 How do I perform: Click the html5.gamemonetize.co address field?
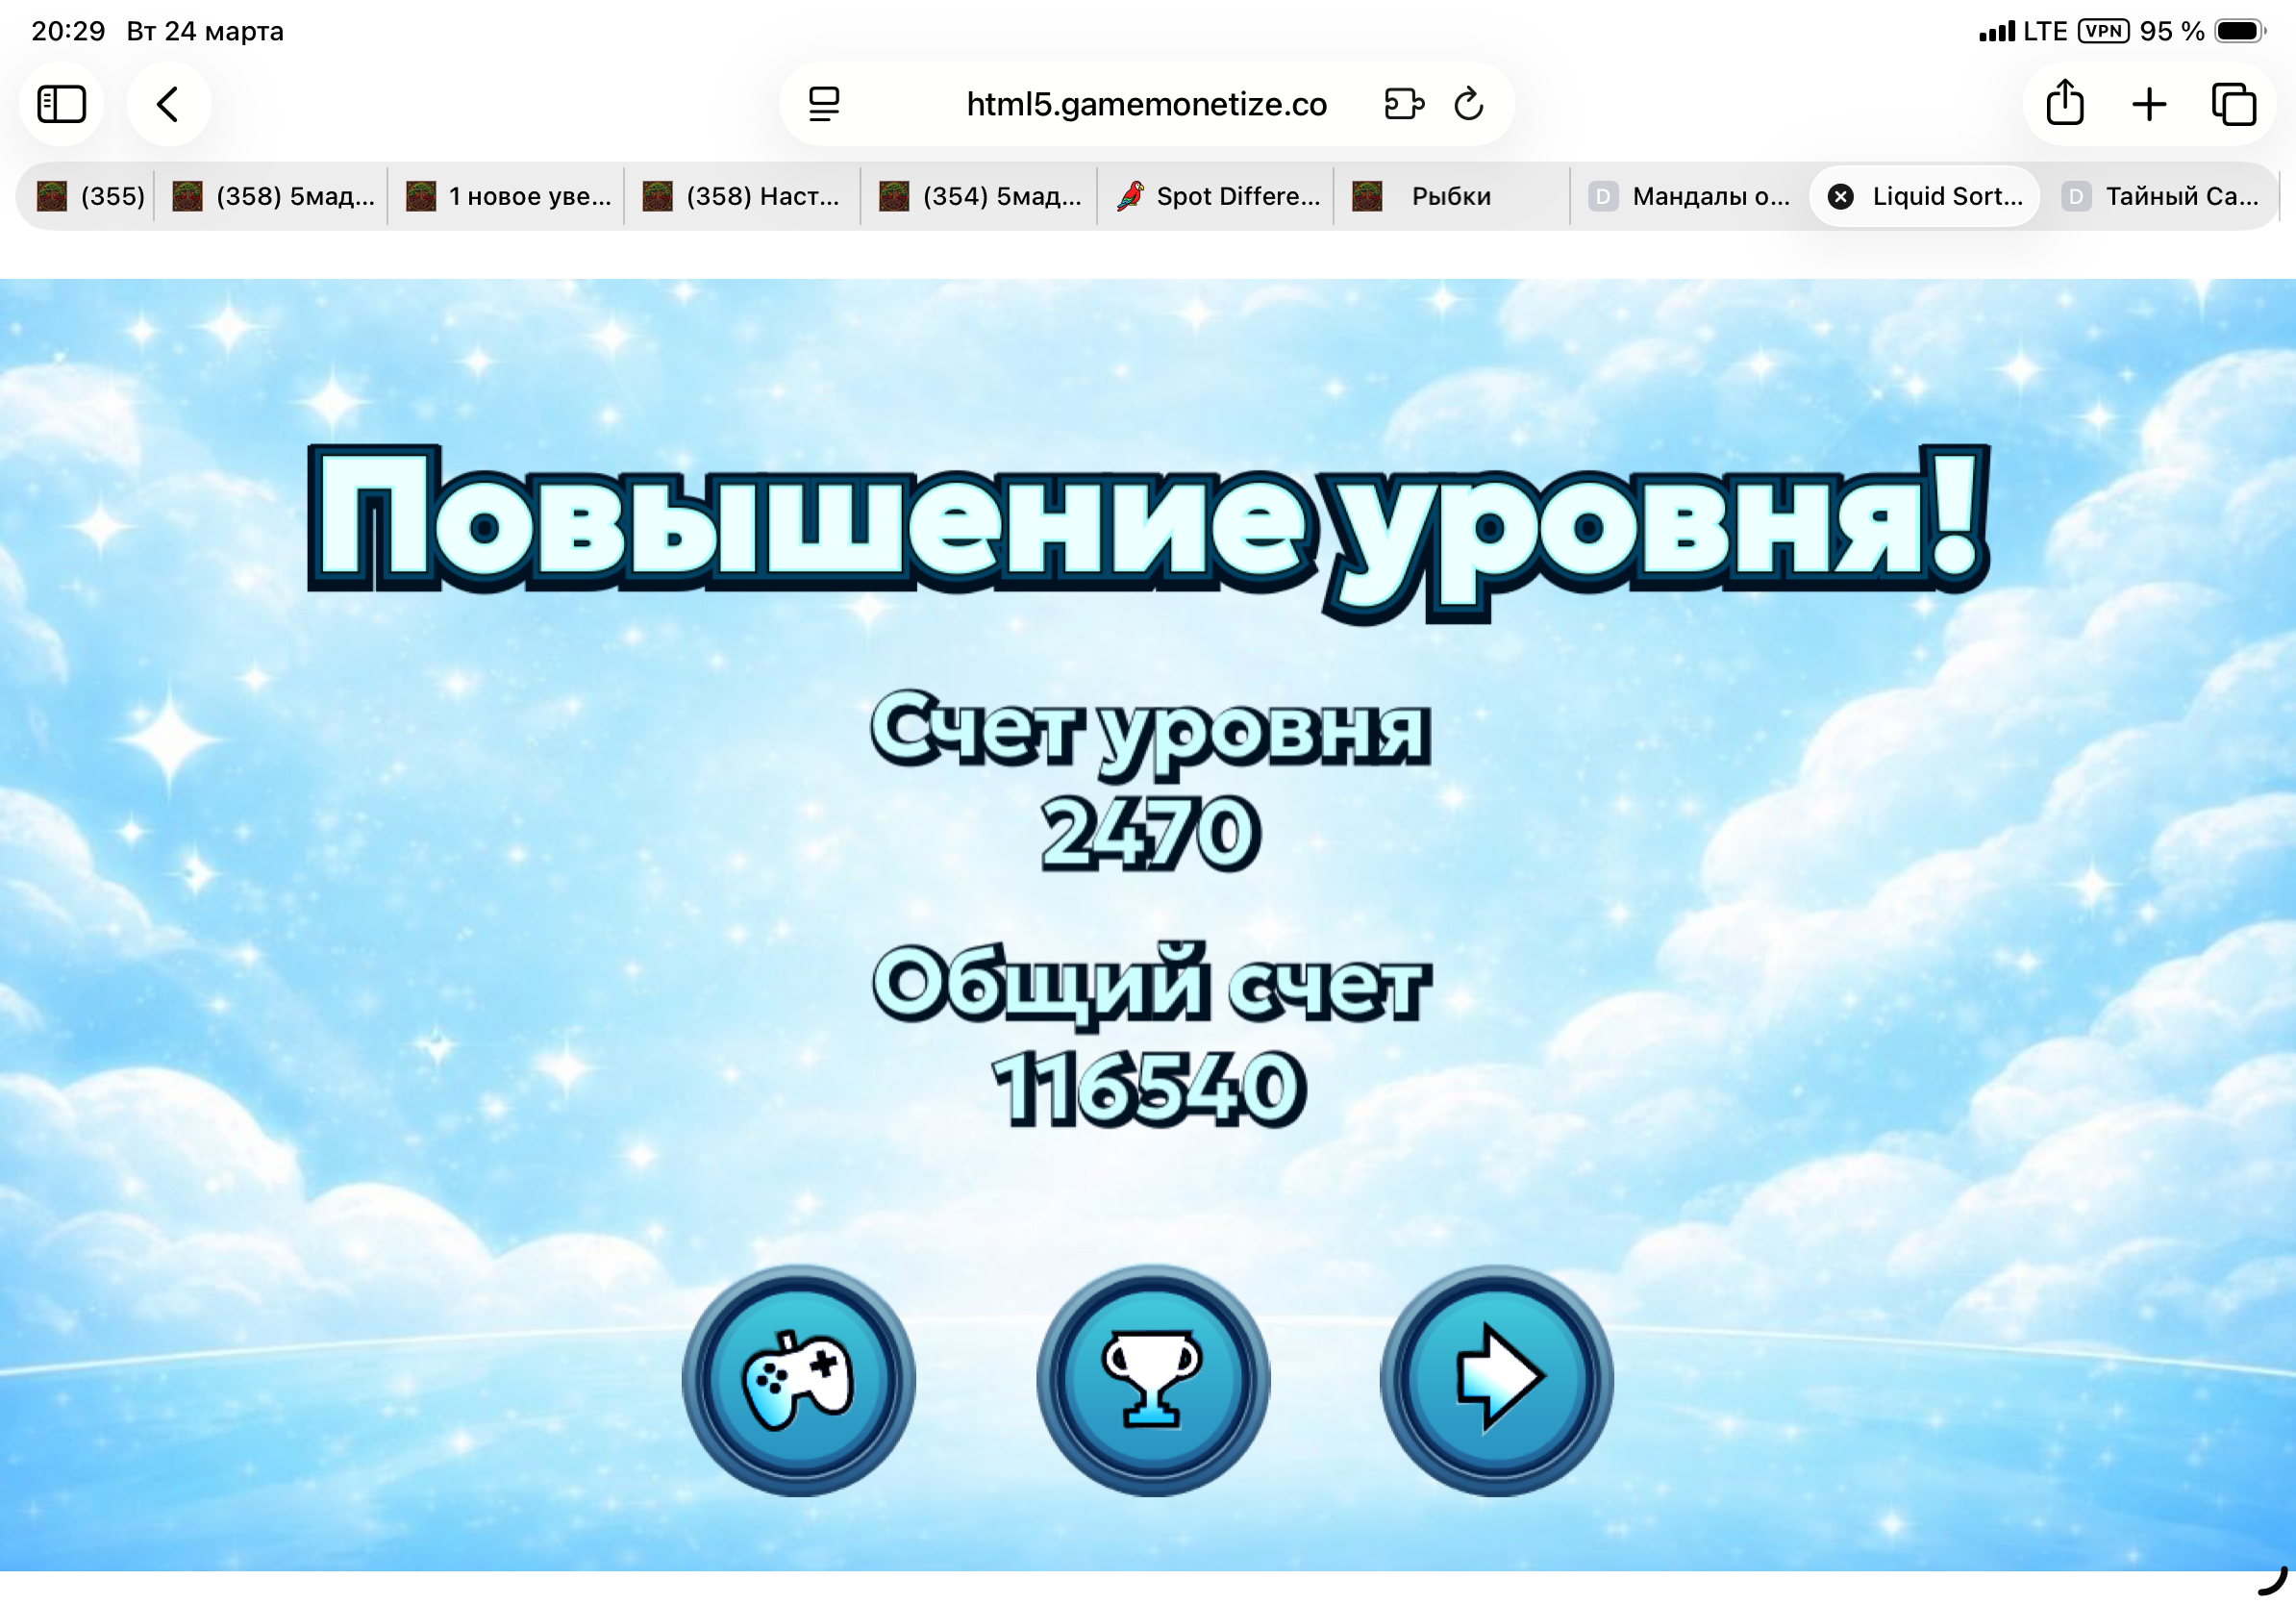coord(1146,104)
